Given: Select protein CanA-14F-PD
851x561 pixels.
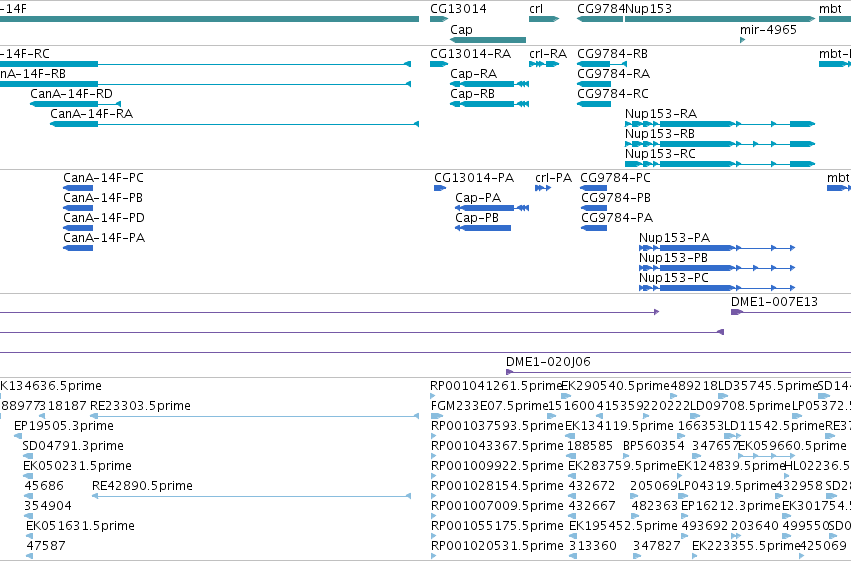Looking at the screenshot, I should tap(104, 218).
